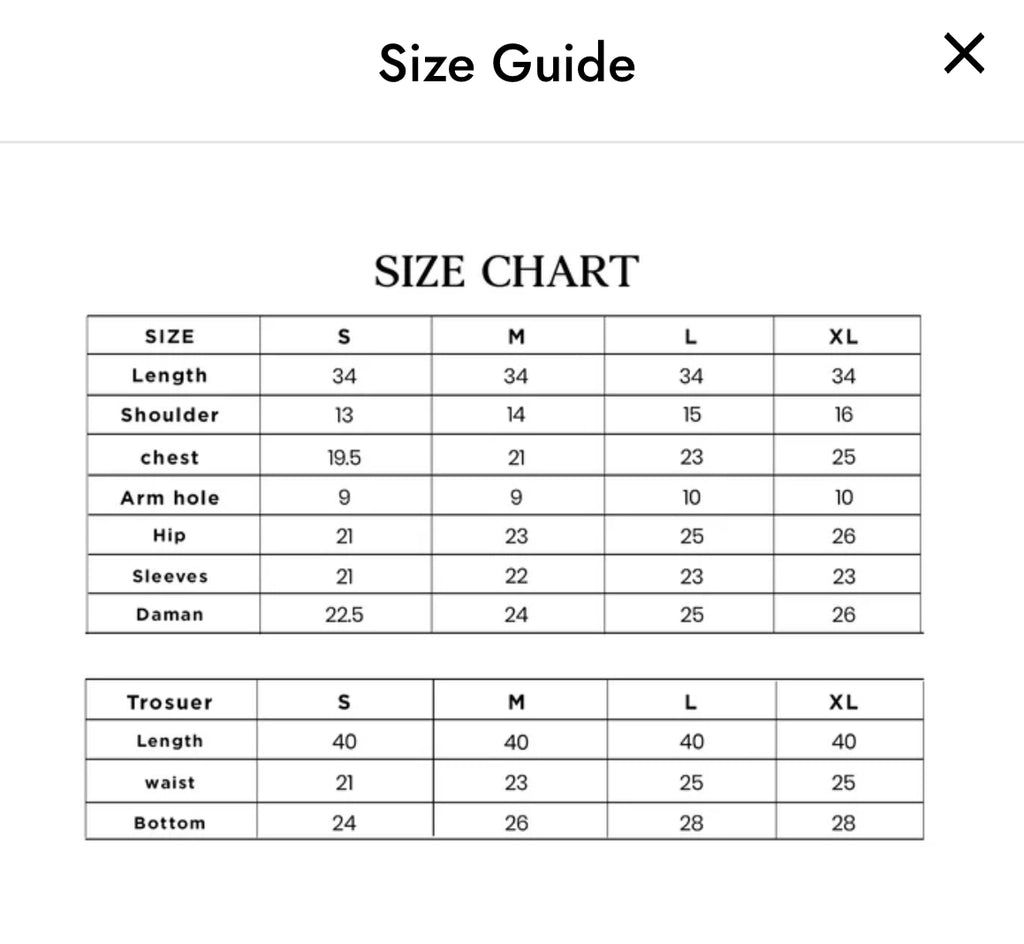Click the SIZE CHART title in image
This screenshot has height=944, width=1024.
coord(506,271)
